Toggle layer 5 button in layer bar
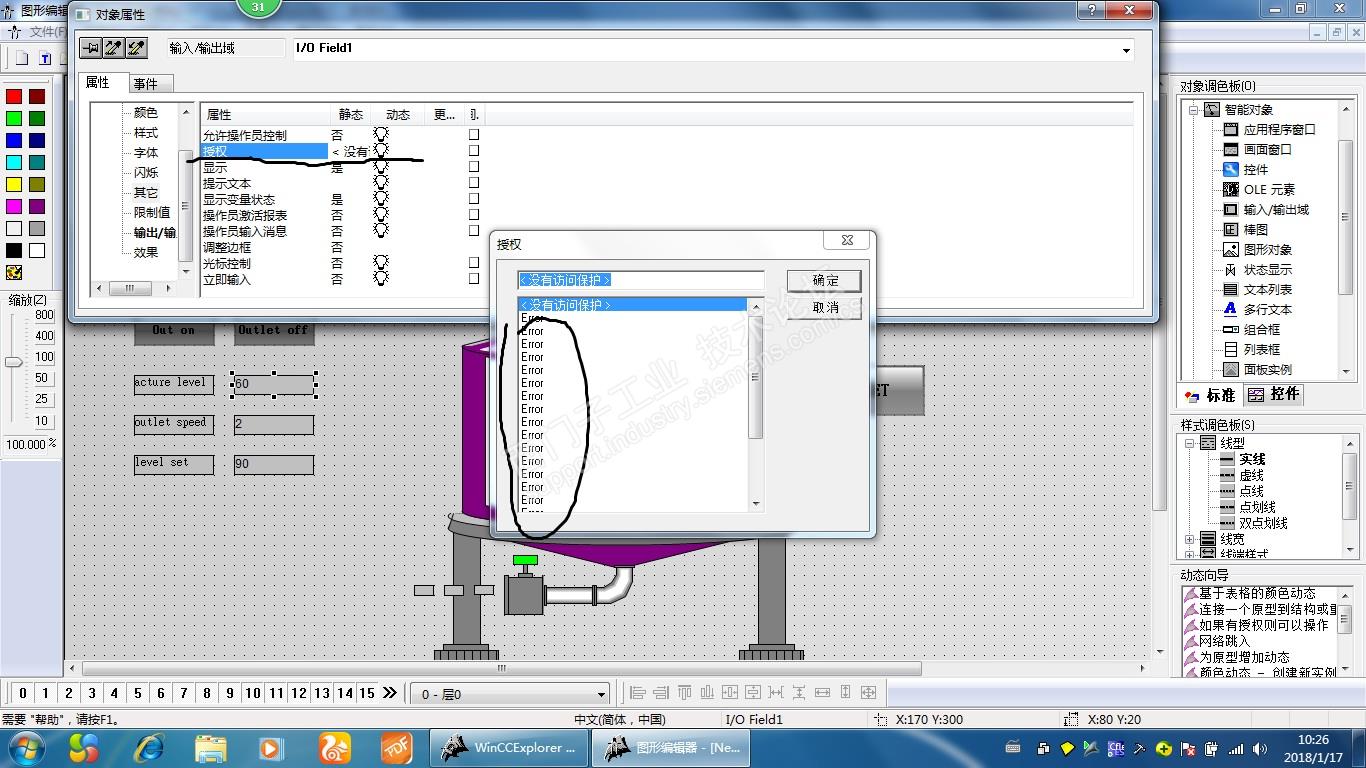The width and height of the screenshot is (1366, 768). 138,692
